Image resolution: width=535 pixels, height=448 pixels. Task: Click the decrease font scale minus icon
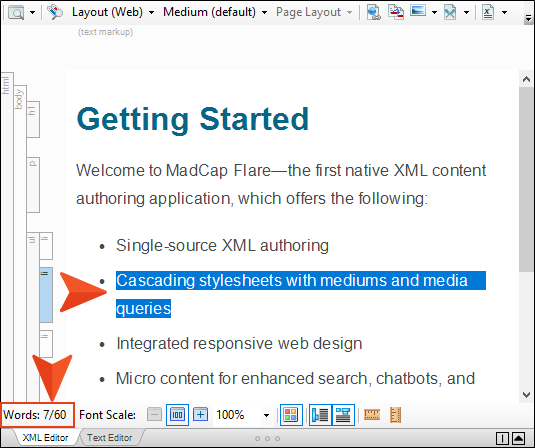pyautogui.click(x=154, y=415)
